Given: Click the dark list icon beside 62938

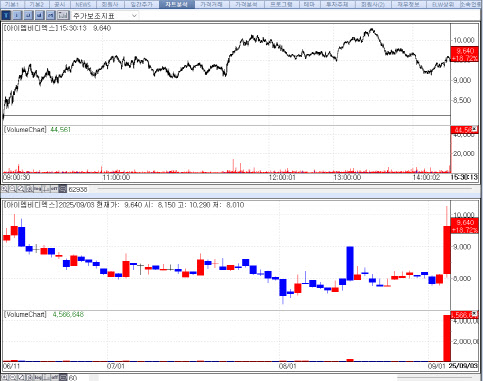Looking at the screenshot, I should tap(62, 189).
